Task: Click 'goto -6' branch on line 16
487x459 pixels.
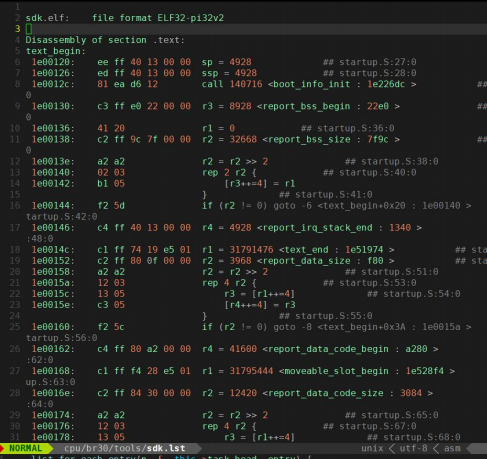Action: (x=292, y=205)
